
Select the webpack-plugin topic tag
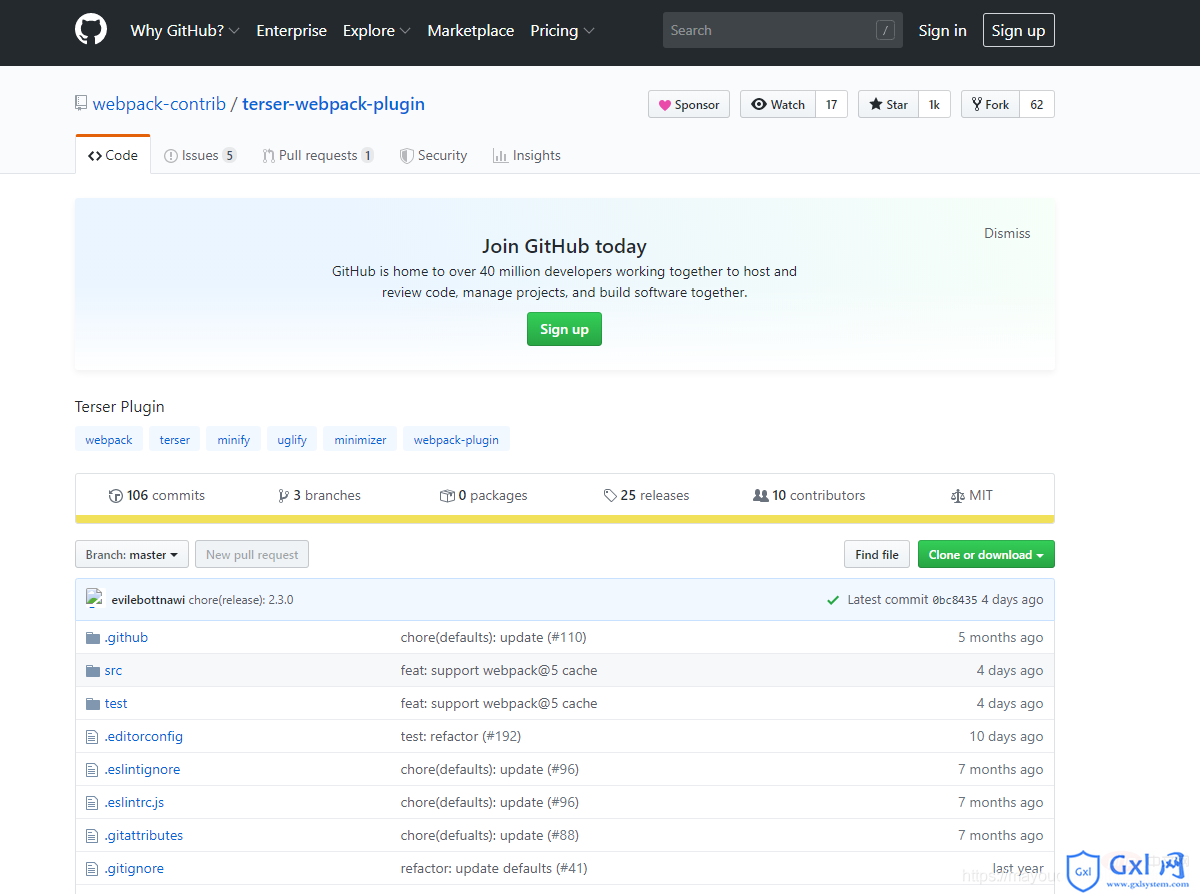tap(456, 439)
